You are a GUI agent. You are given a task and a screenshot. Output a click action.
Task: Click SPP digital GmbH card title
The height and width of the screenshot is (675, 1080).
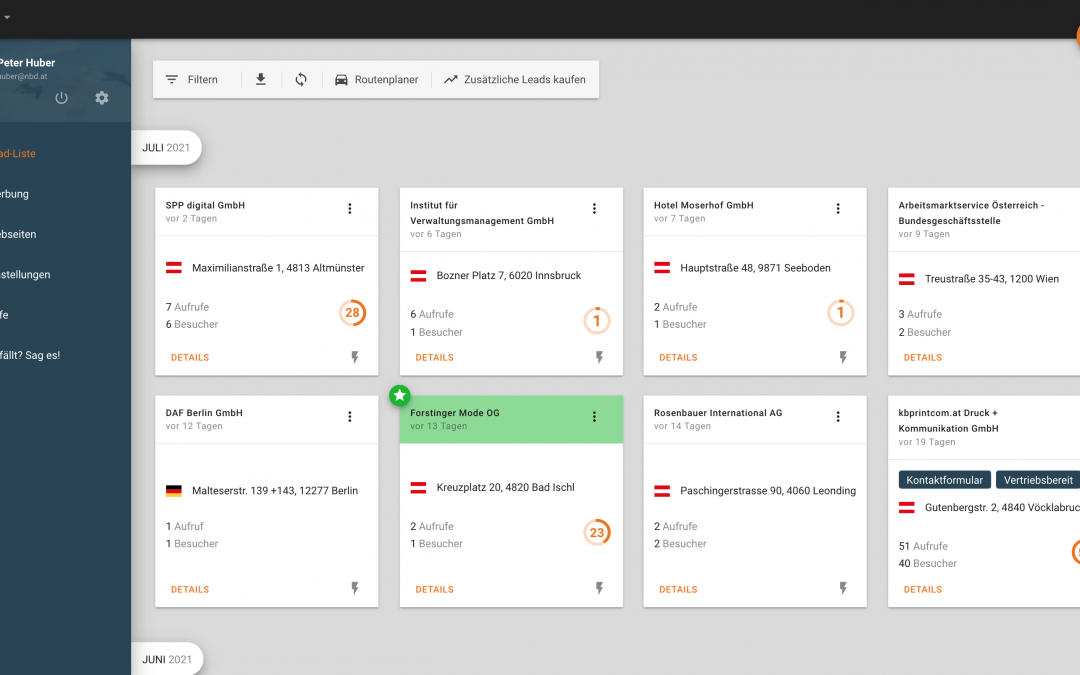[x=205, y=205]
